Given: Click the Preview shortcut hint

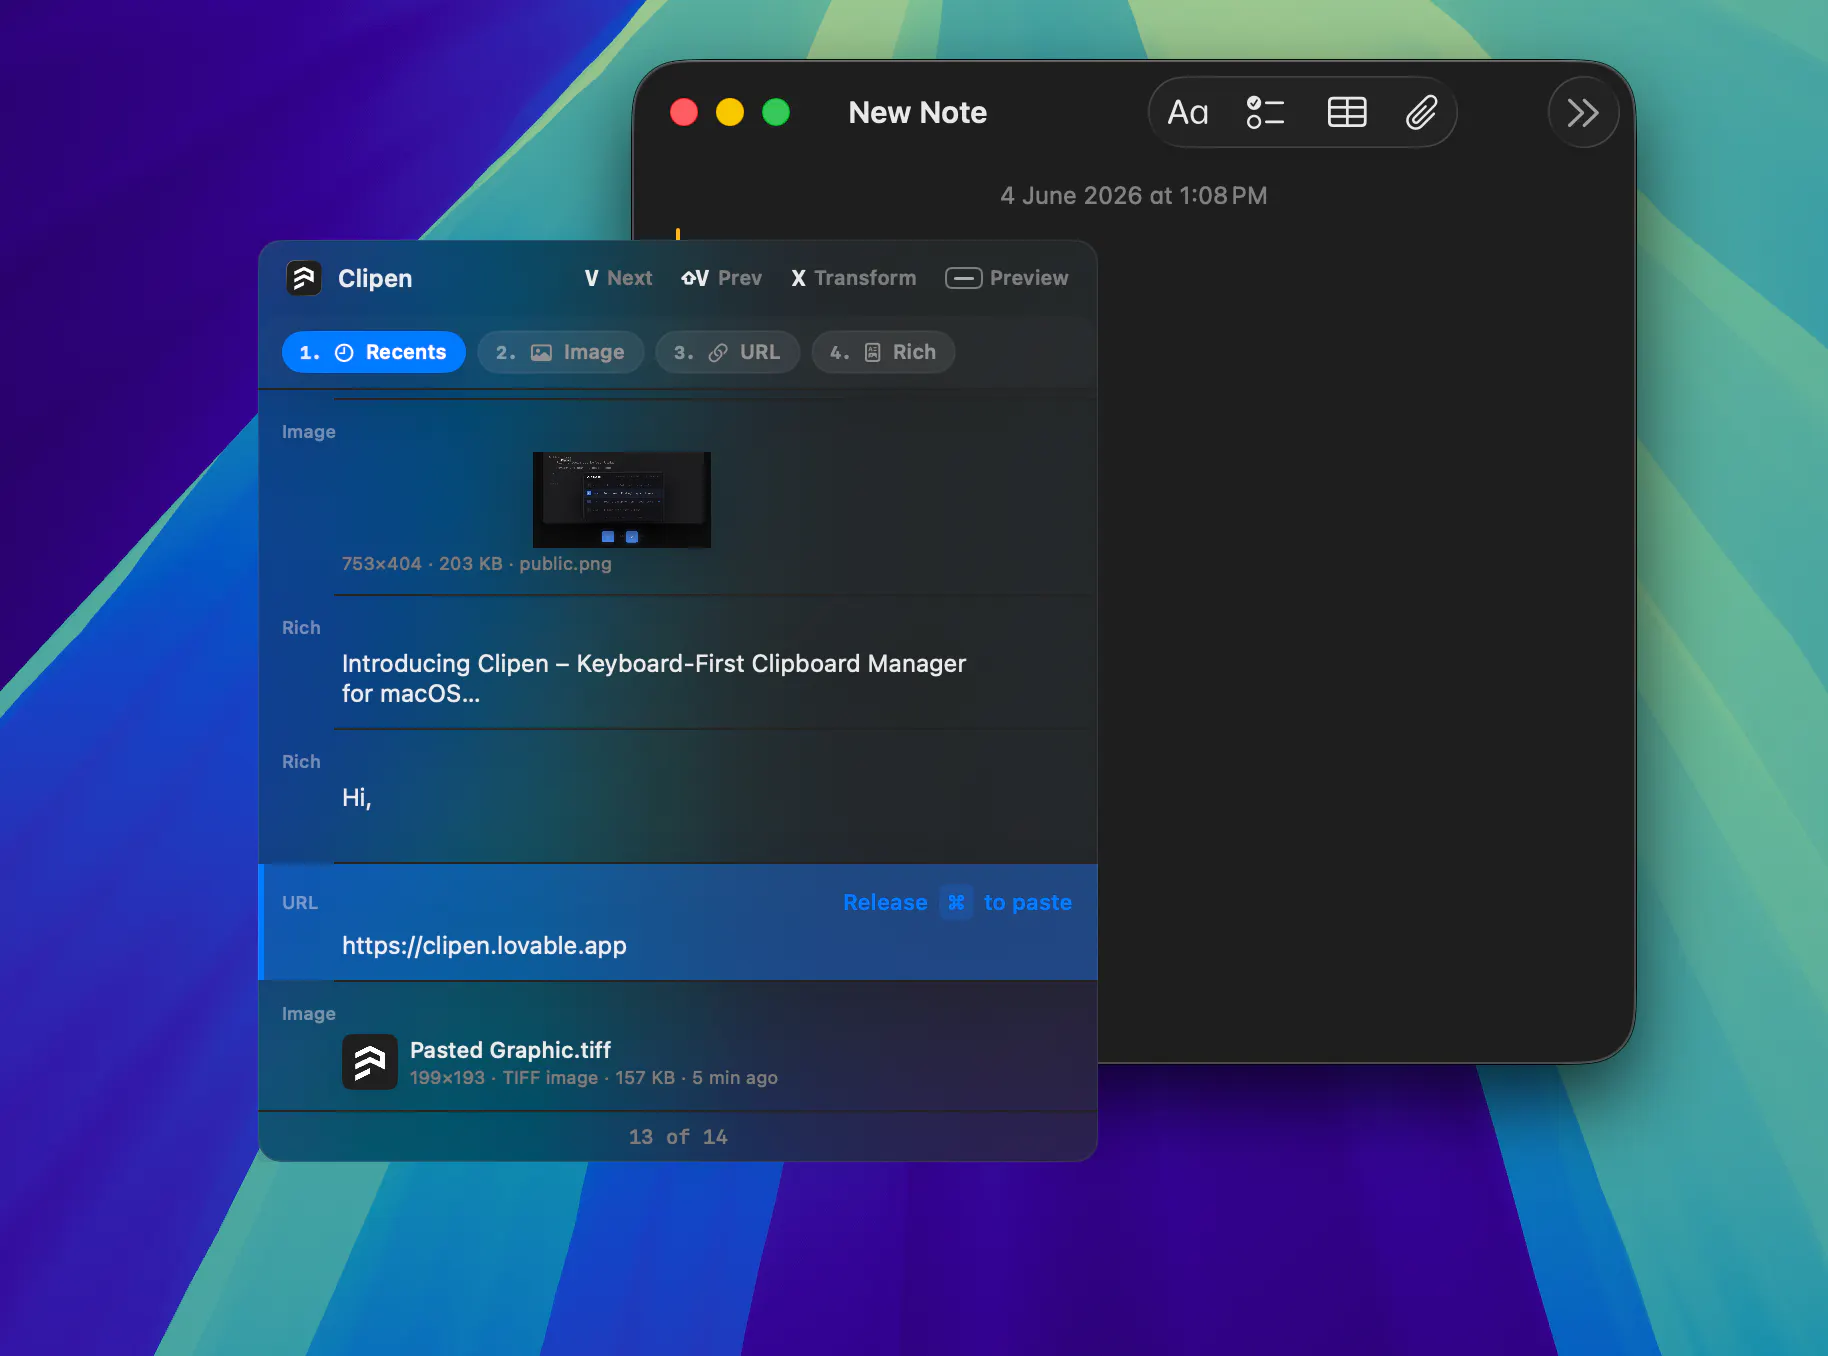Looking at the screenshot, I should pyautogui.click(x=1006, y=278).
